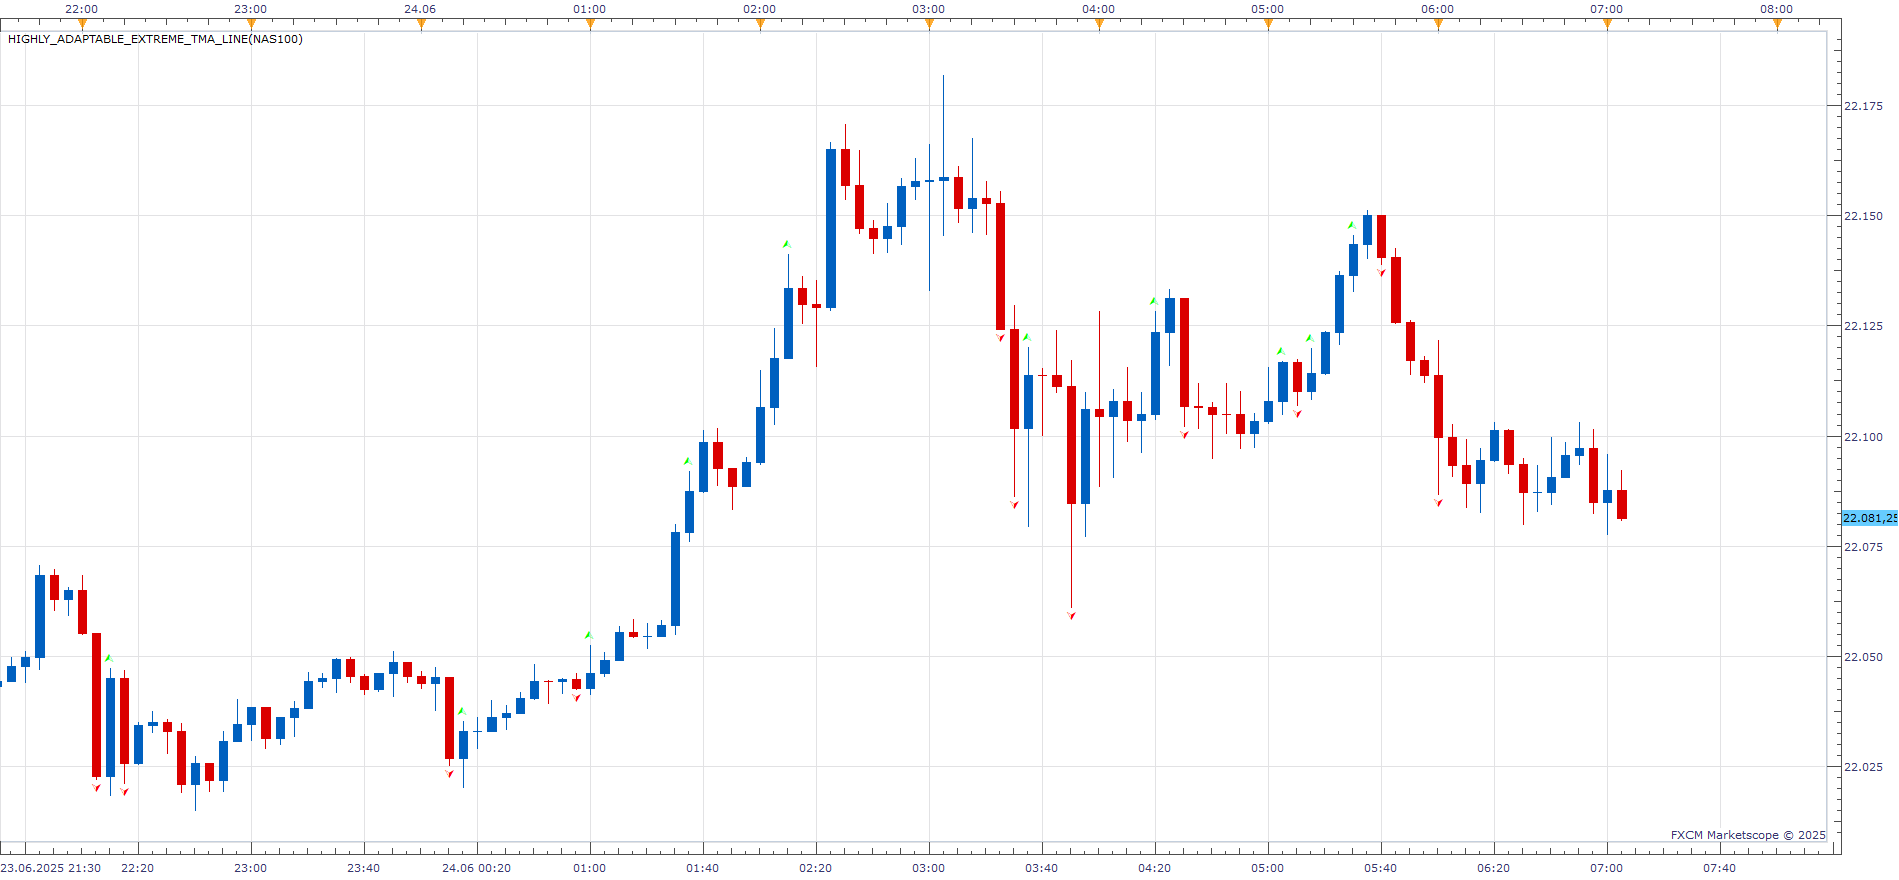This screenshot has width=1899, height=880.
Task: Click the 23:40 time axis label
Action: 364,868
